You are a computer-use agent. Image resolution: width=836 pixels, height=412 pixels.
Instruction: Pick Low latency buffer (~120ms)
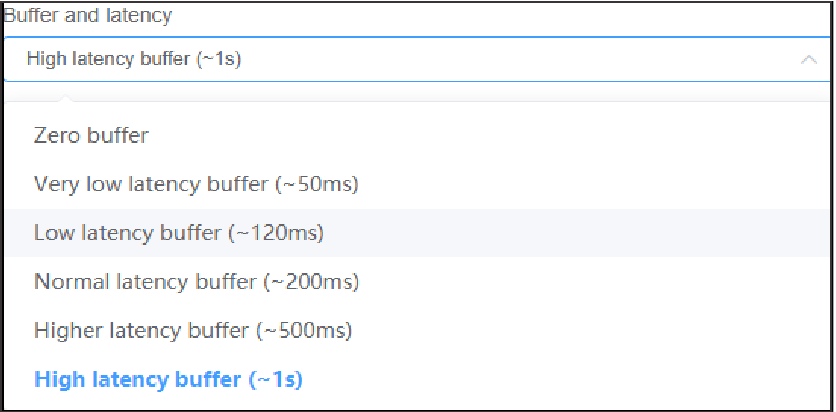[179, 233]
